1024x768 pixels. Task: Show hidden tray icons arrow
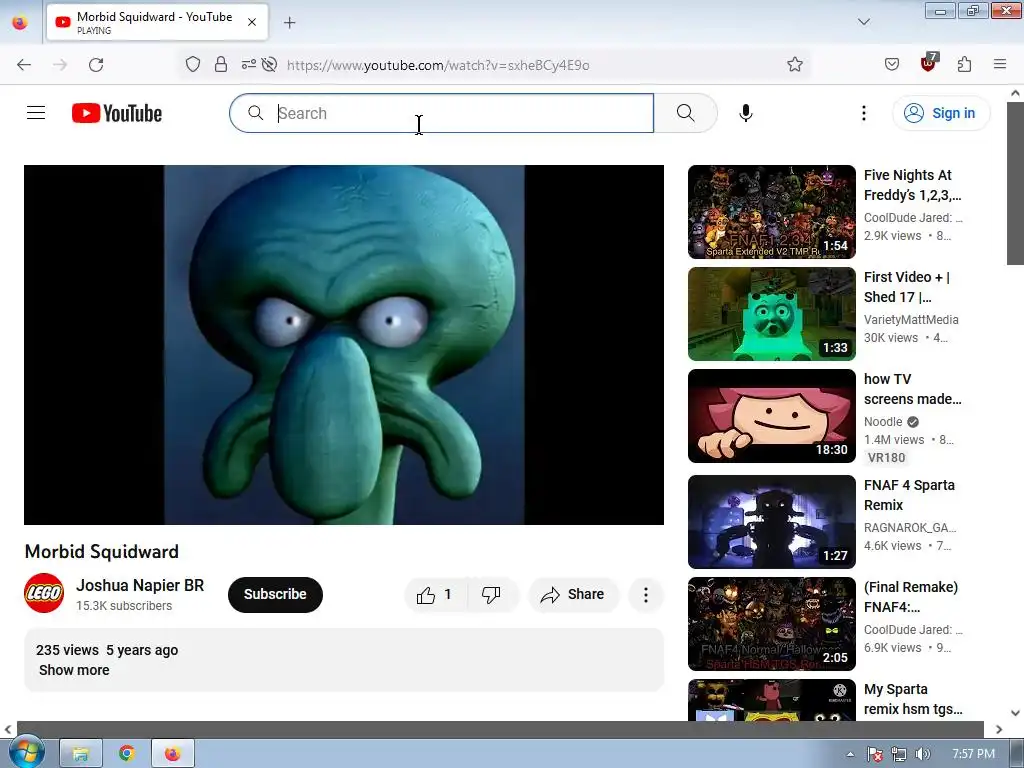point(850,754)
